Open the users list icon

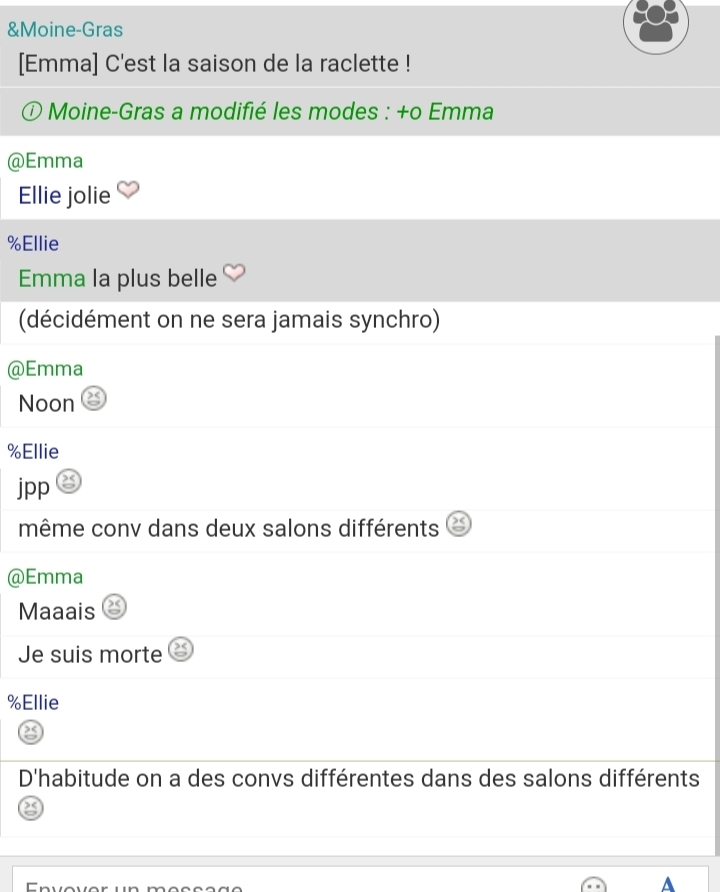[x=656, y=23]
